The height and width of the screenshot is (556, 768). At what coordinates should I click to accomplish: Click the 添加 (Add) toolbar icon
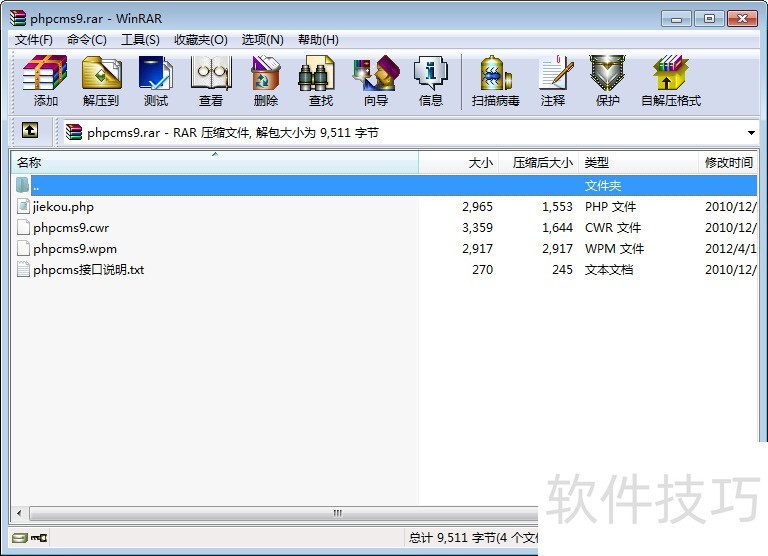pos(45,81)
